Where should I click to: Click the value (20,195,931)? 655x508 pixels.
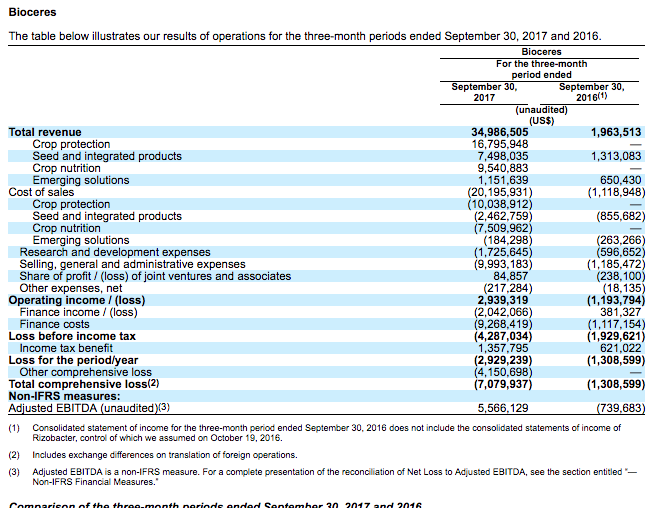pos(500,192)
